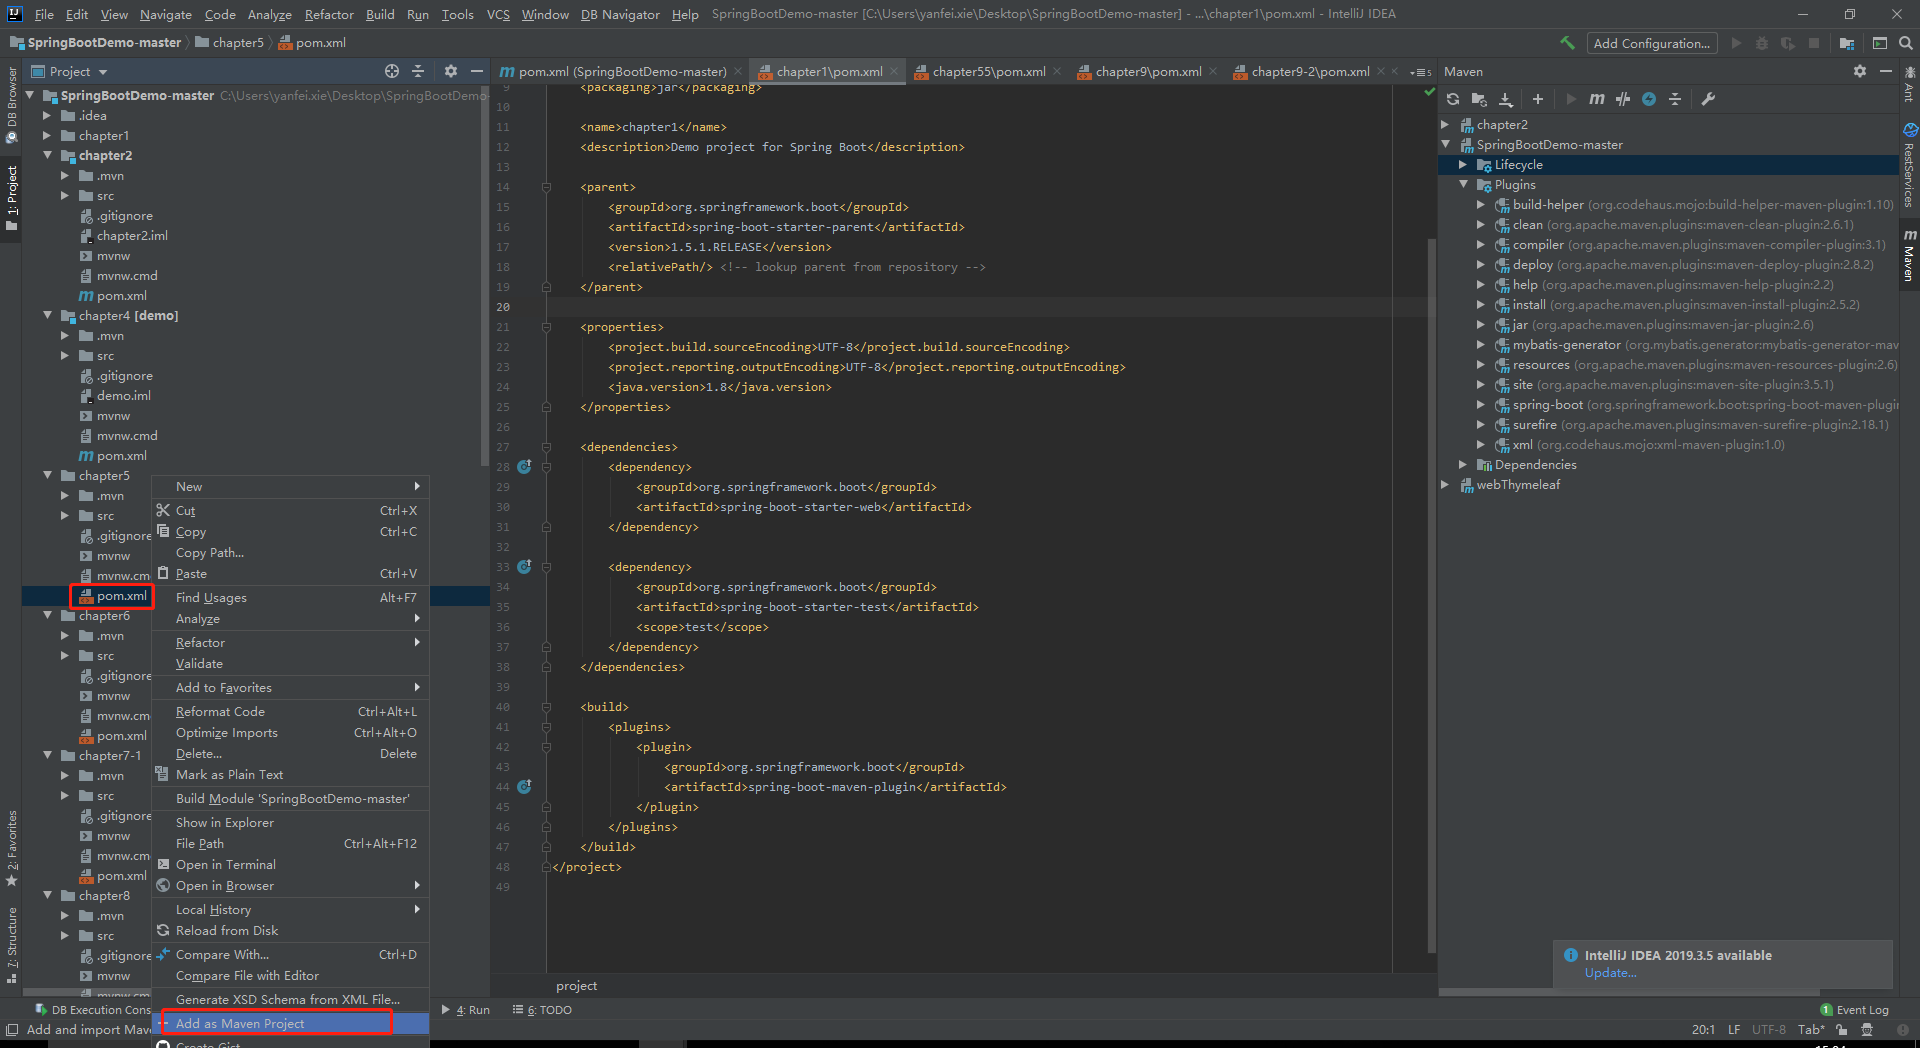Click Execute Maven Goal icon

(1597, 99)
